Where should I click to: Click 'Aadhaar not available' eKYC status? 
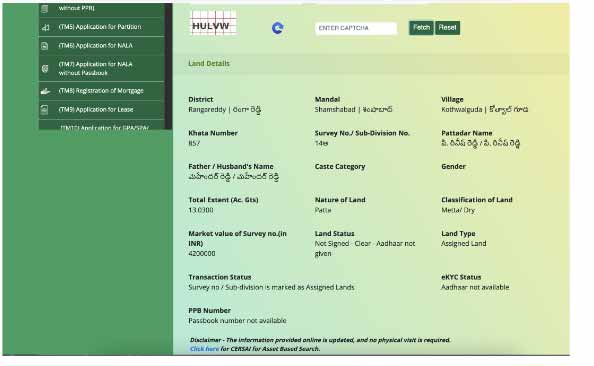point(475,288)
